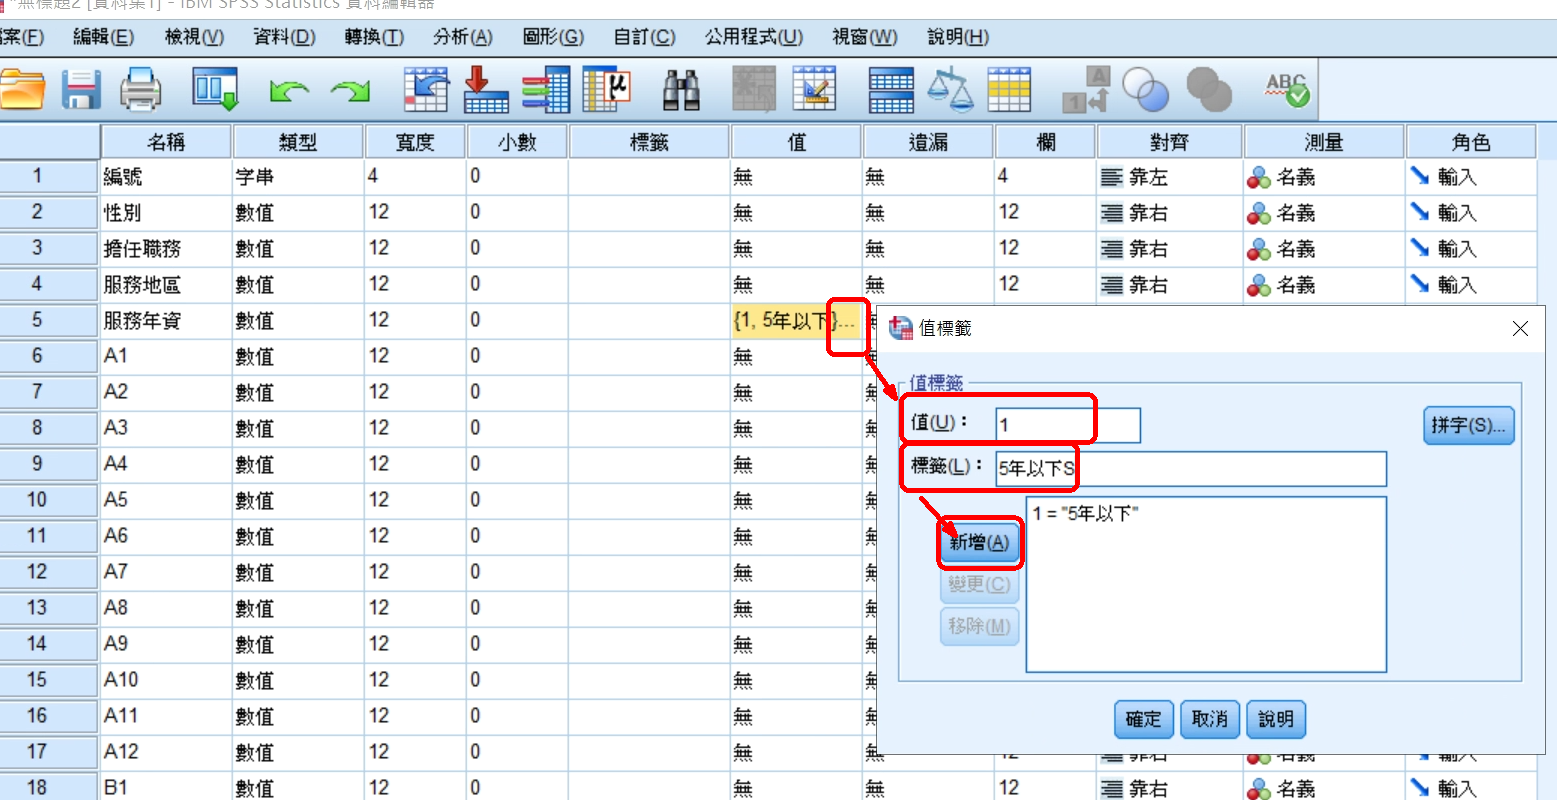
Task: Print using the printer toolbar icon
Action: coord(140,90)
